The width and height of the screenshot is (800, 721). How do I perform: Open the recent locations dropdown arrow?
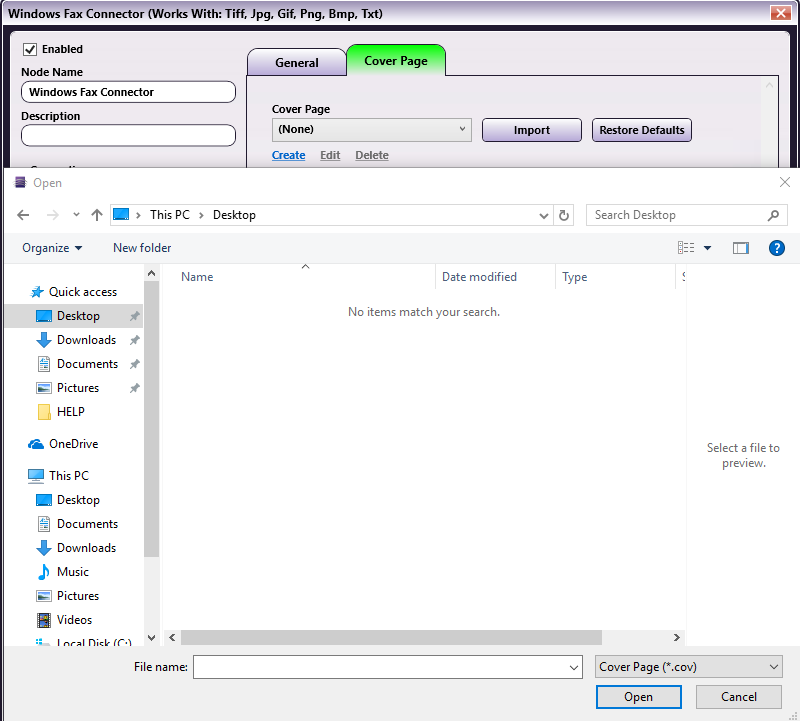(x=76, y=215)
